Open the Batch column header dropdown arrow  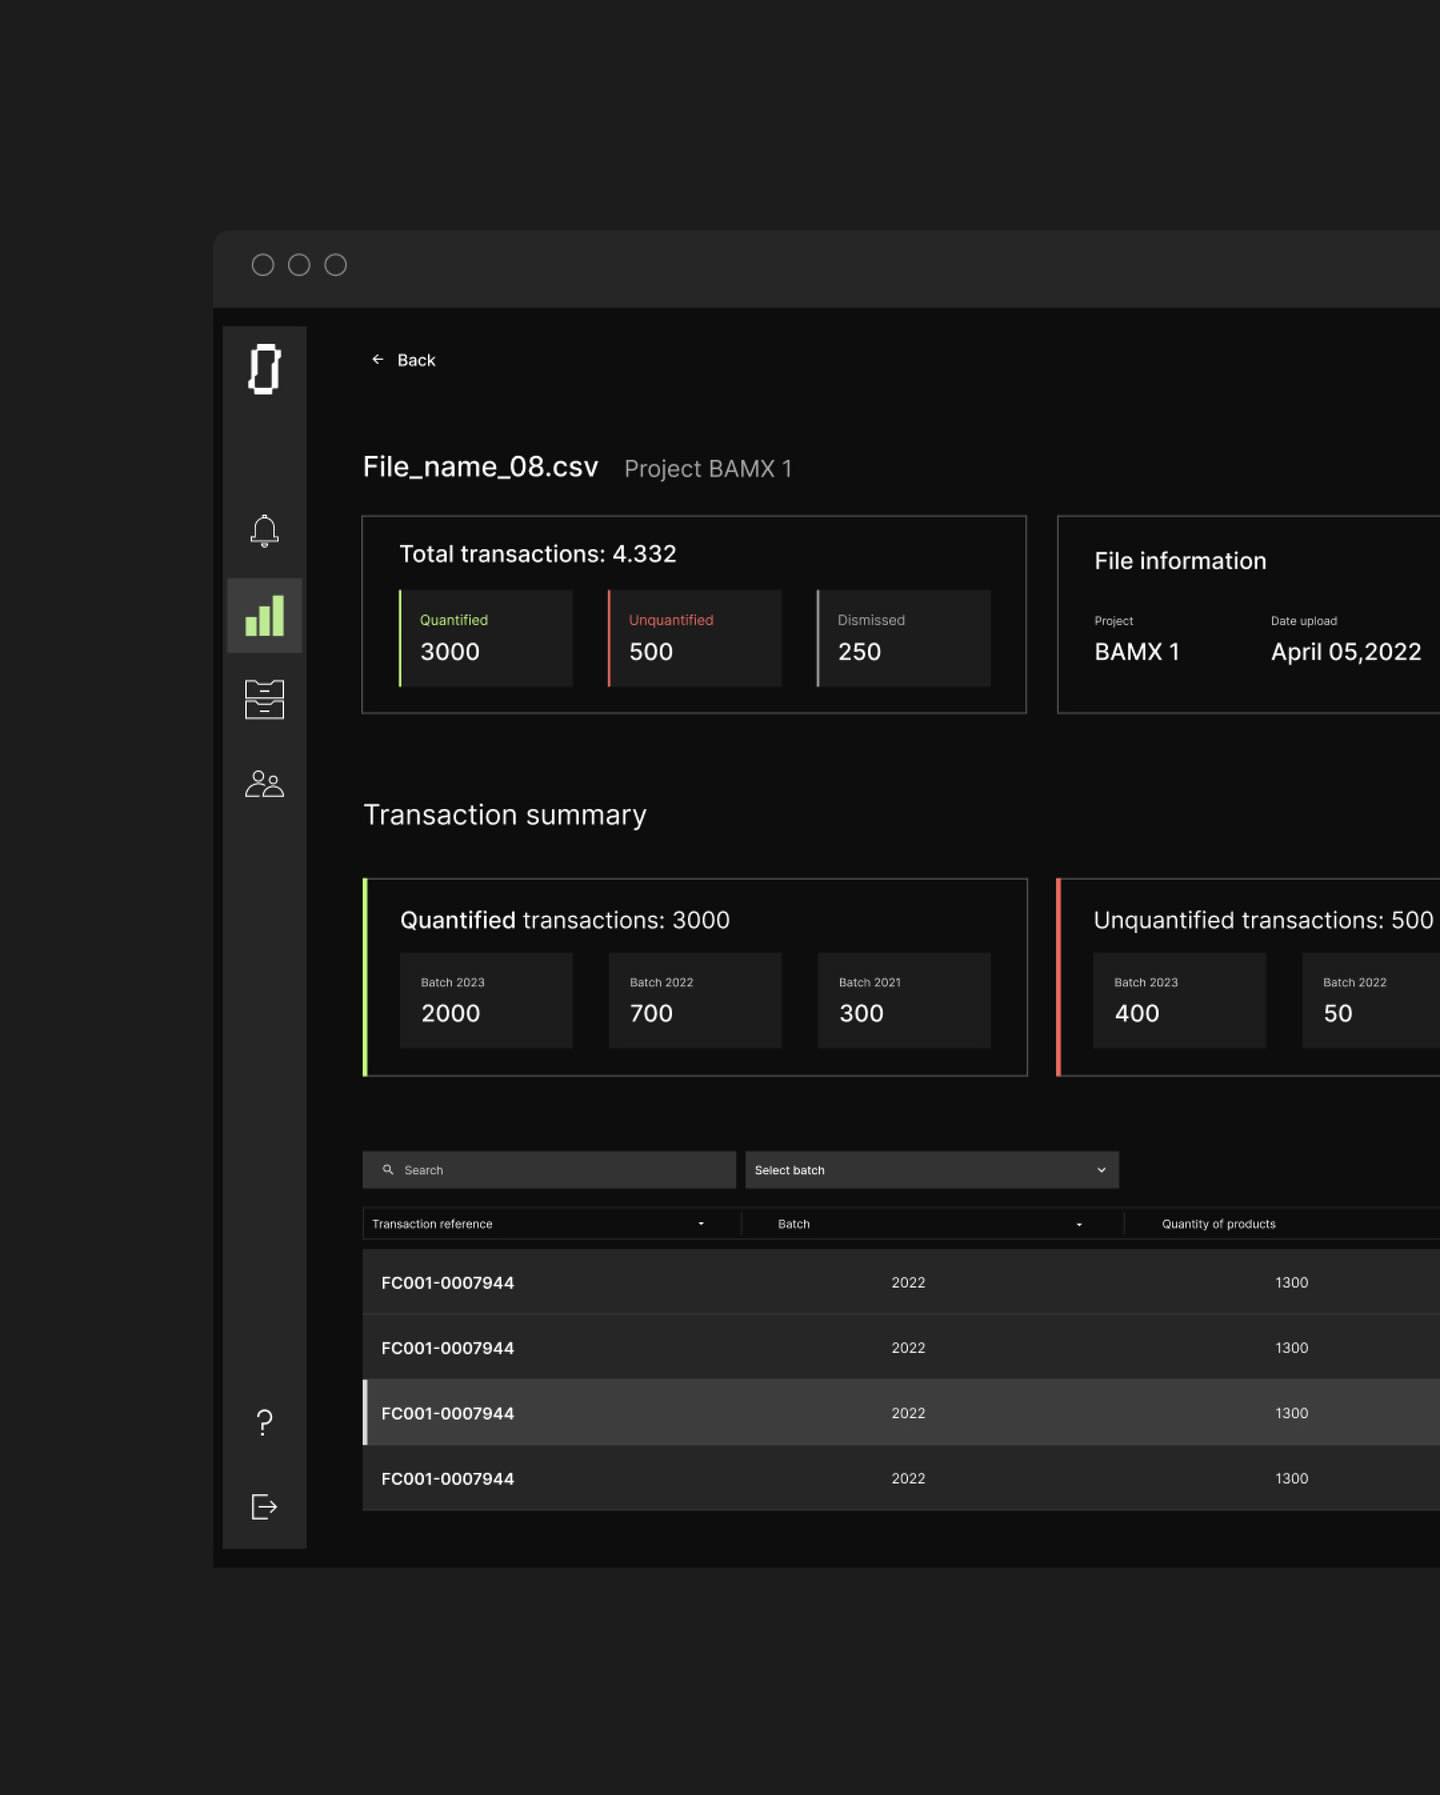(1079, 1224)
